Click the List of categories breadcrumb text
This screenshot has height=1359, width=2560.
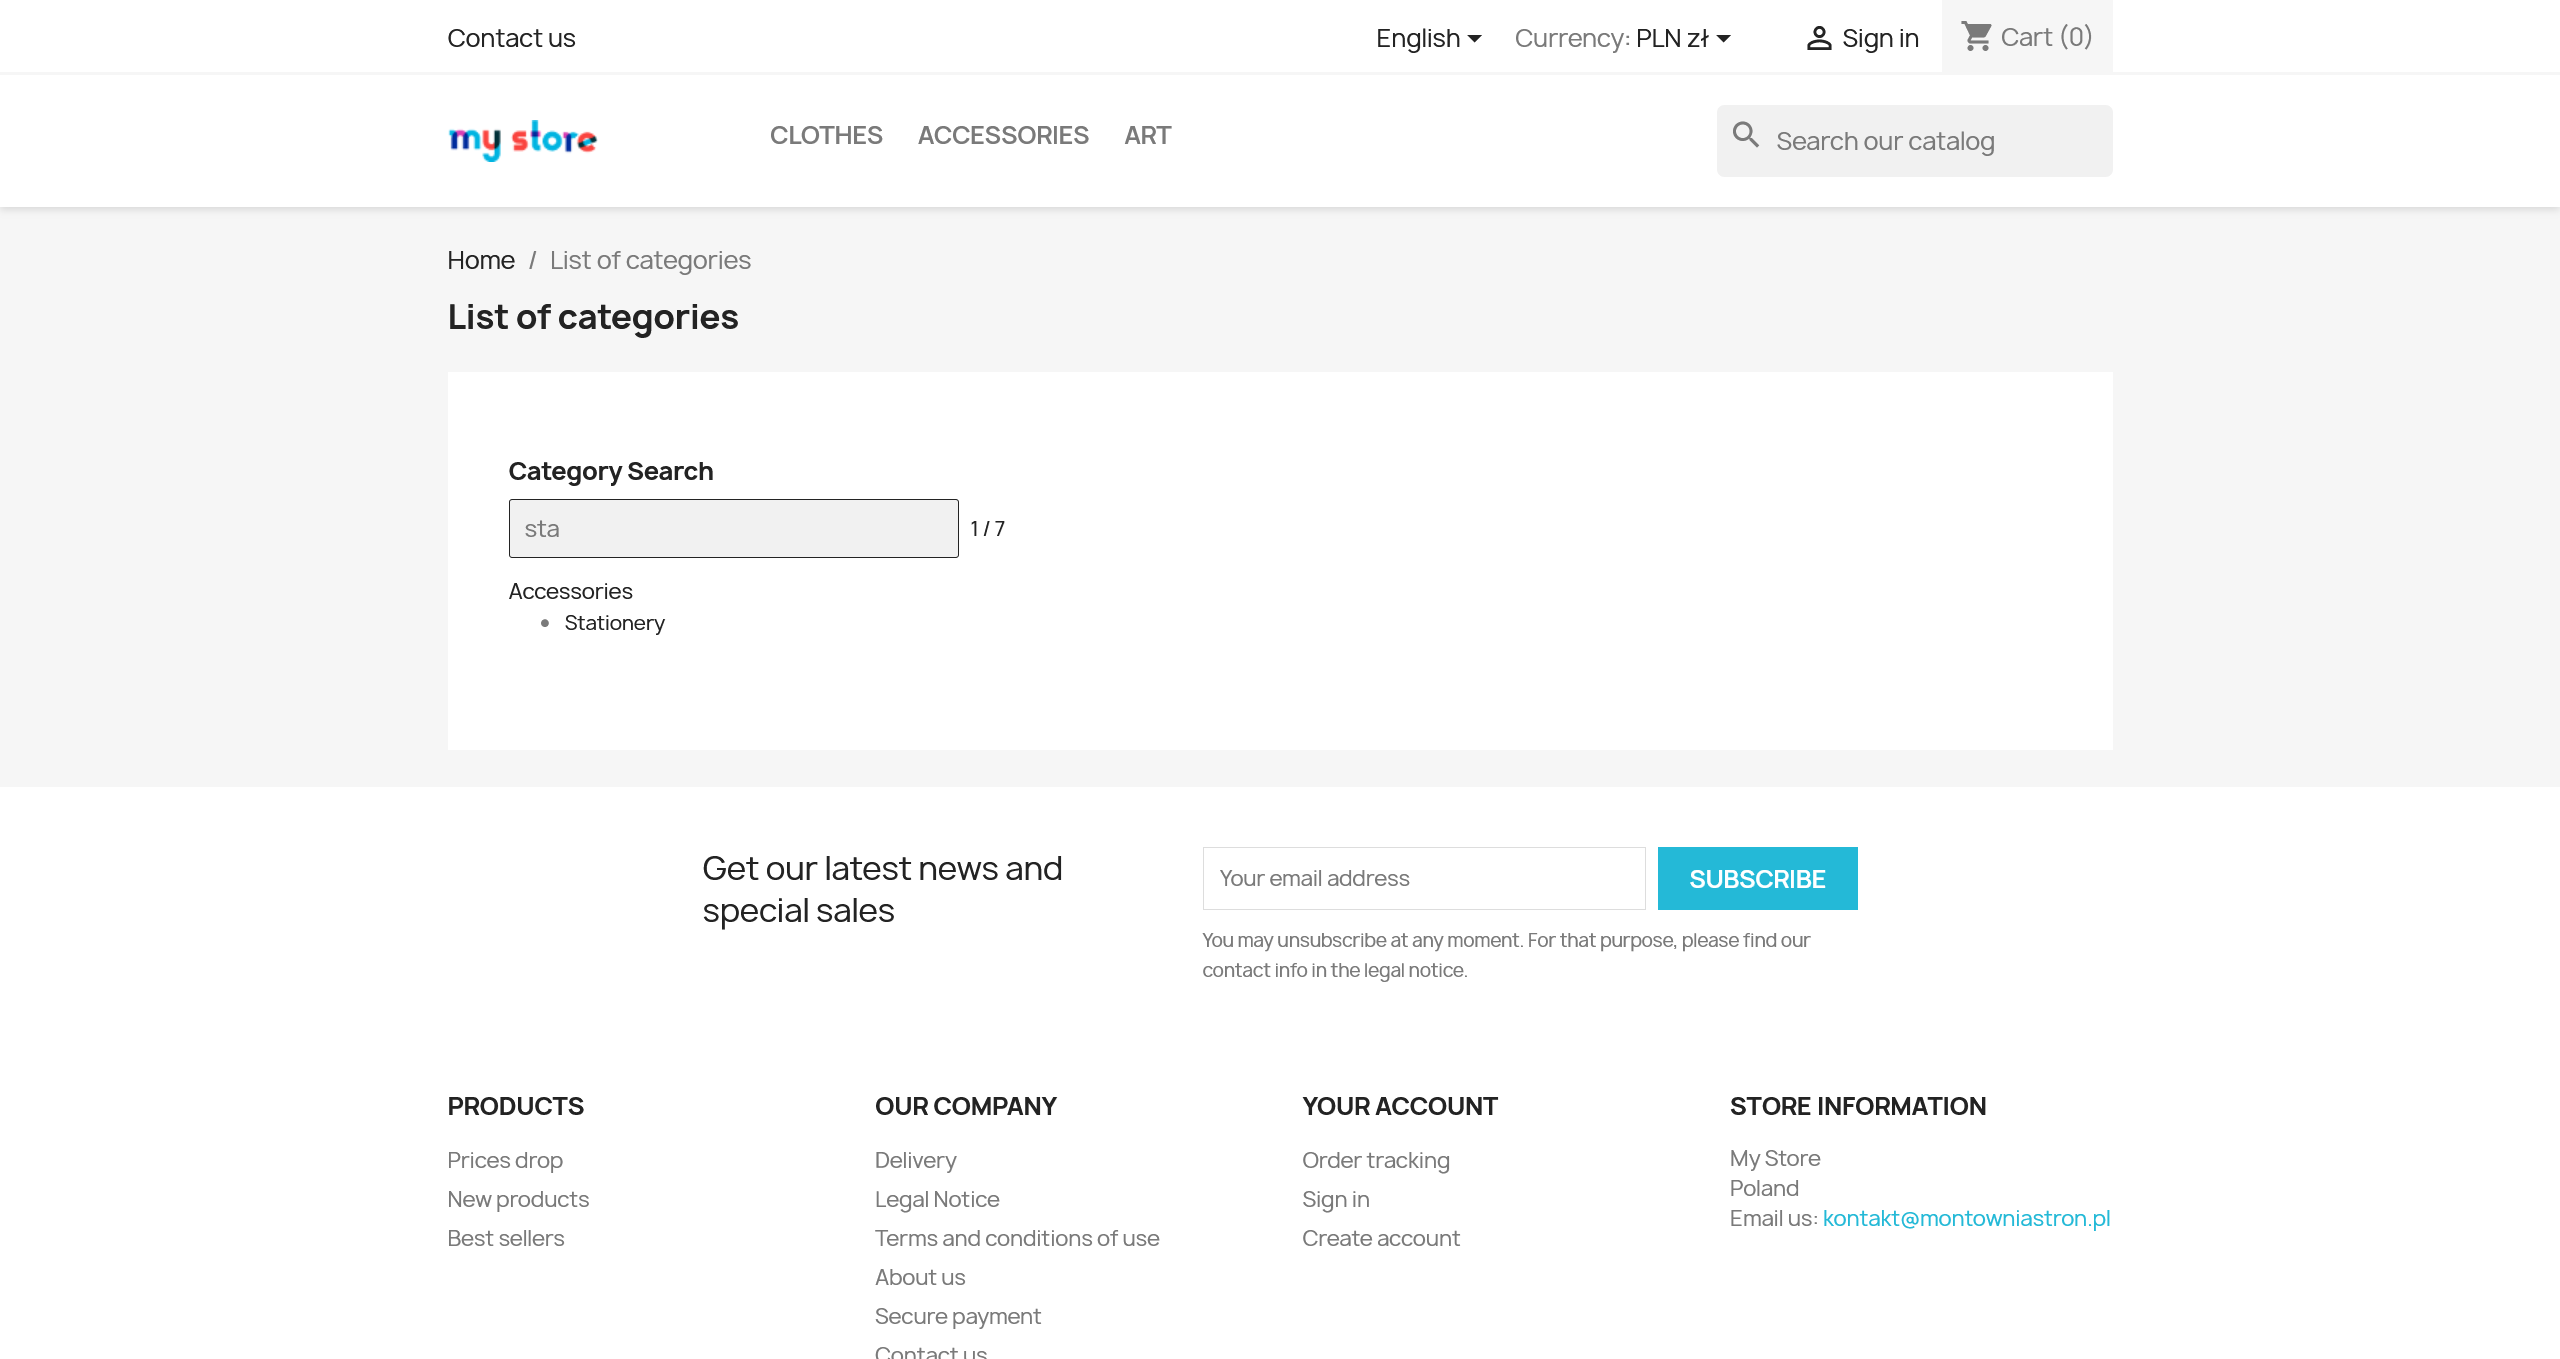click(650, 260)
